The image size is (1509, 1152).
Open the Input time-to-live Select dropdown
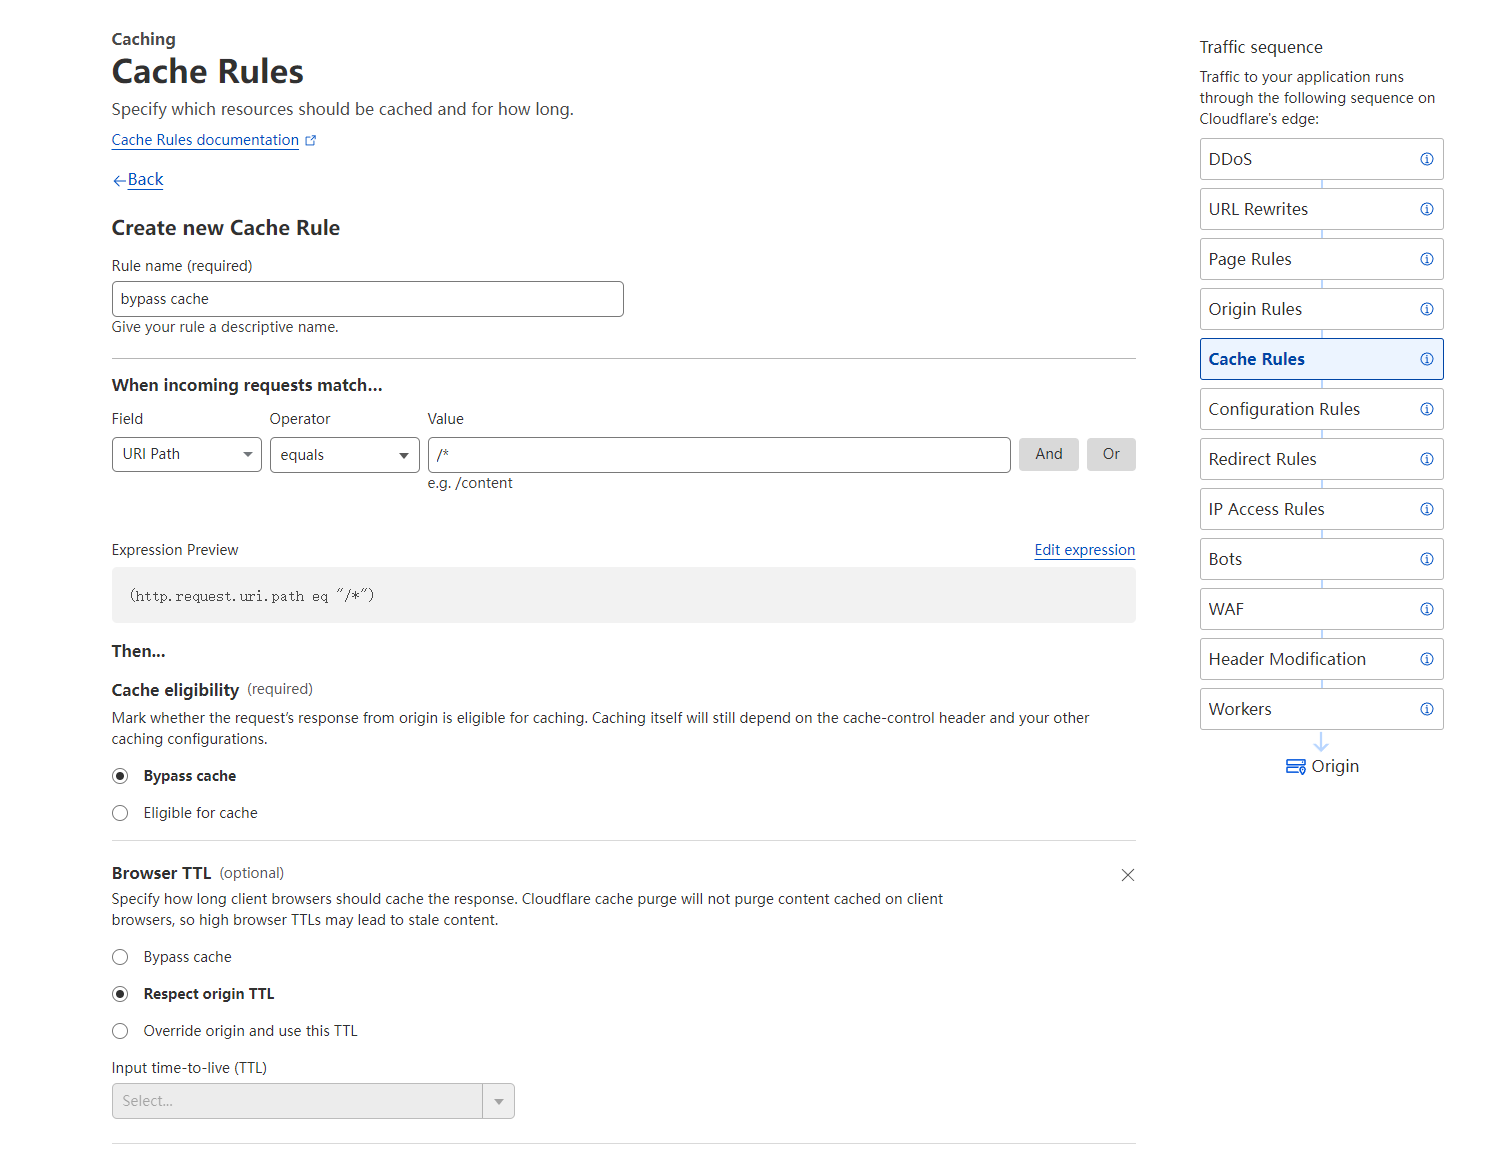coord(313,1101)
